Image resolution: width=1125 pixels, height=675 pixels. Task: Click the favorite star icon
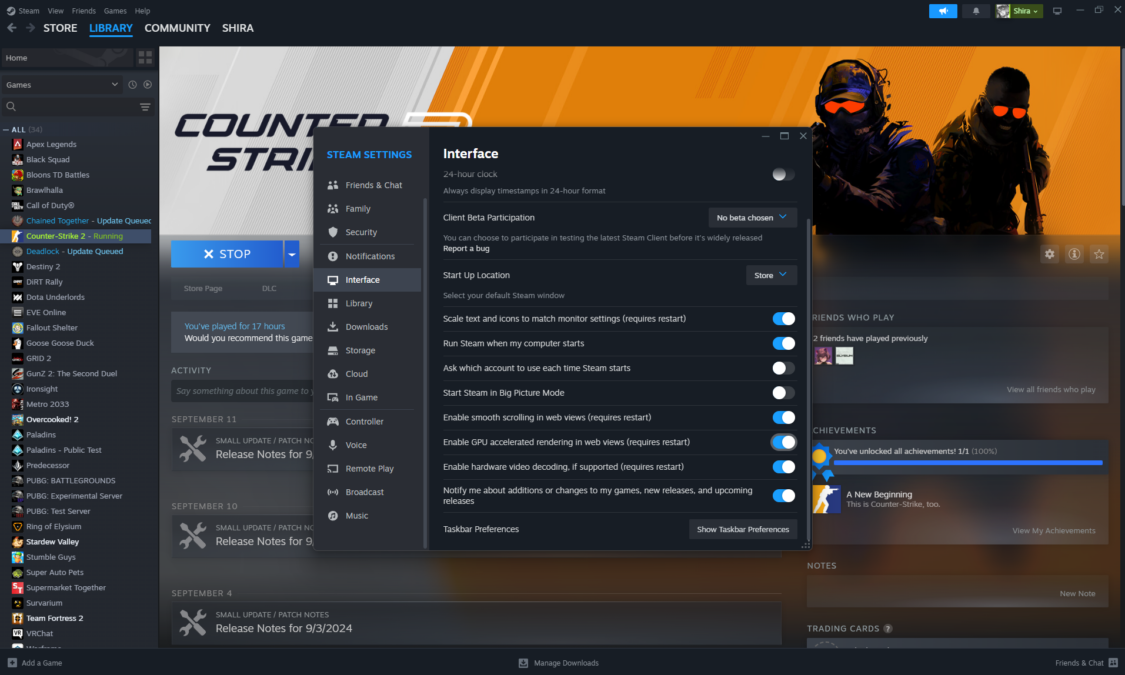[x=1099, y=254]
